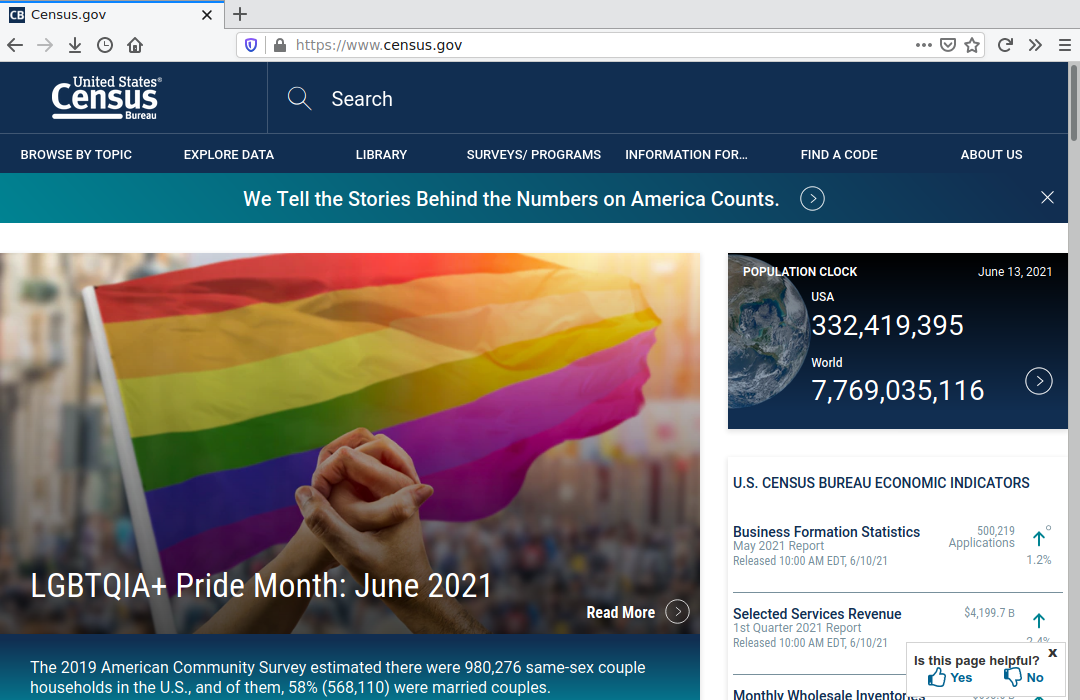The height and width of the screenshot is (700, 1080).
Task: Click the search magnifying glass icon
Action: [x=299, y=98]
